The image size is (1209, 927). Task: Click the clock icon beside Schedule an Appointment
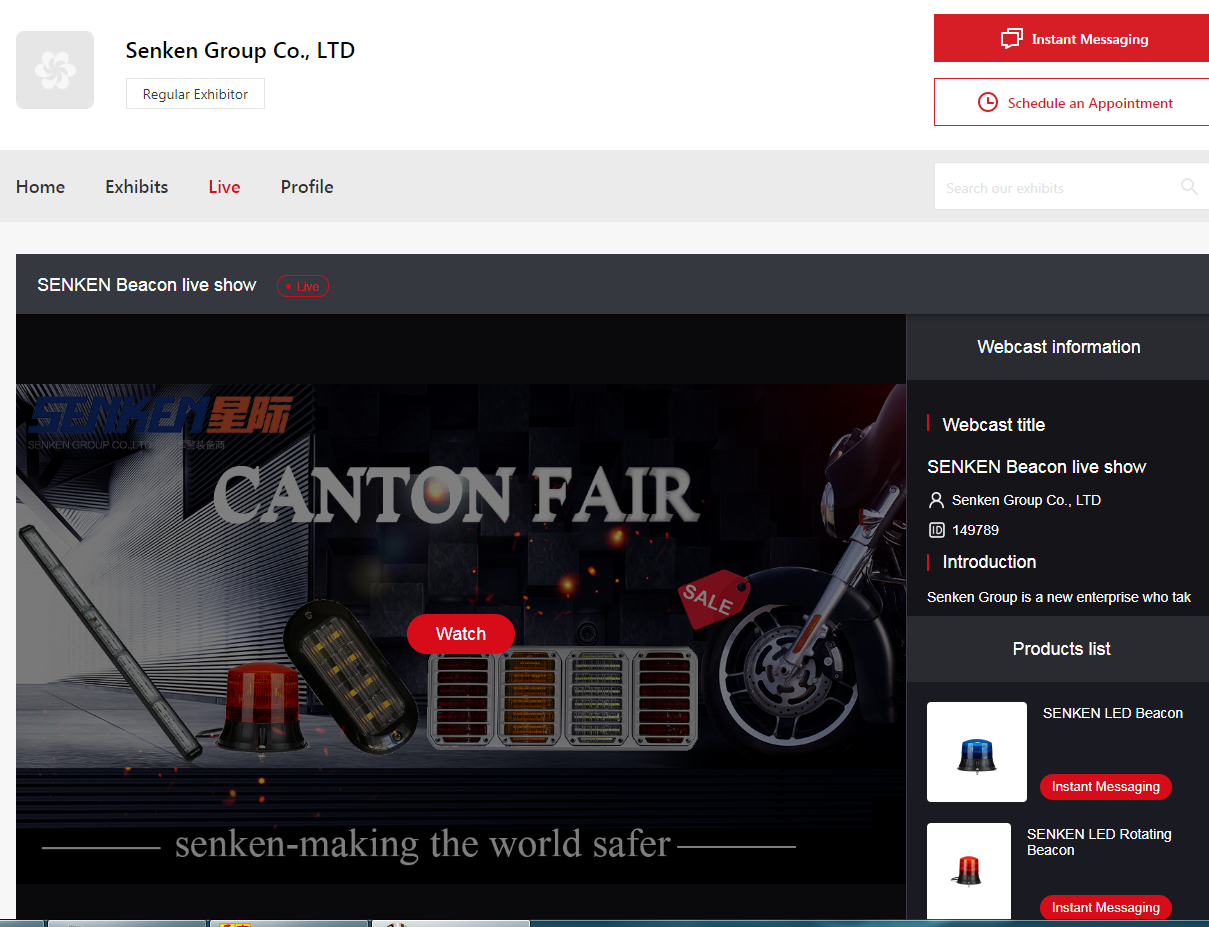[x=988, y=102]
